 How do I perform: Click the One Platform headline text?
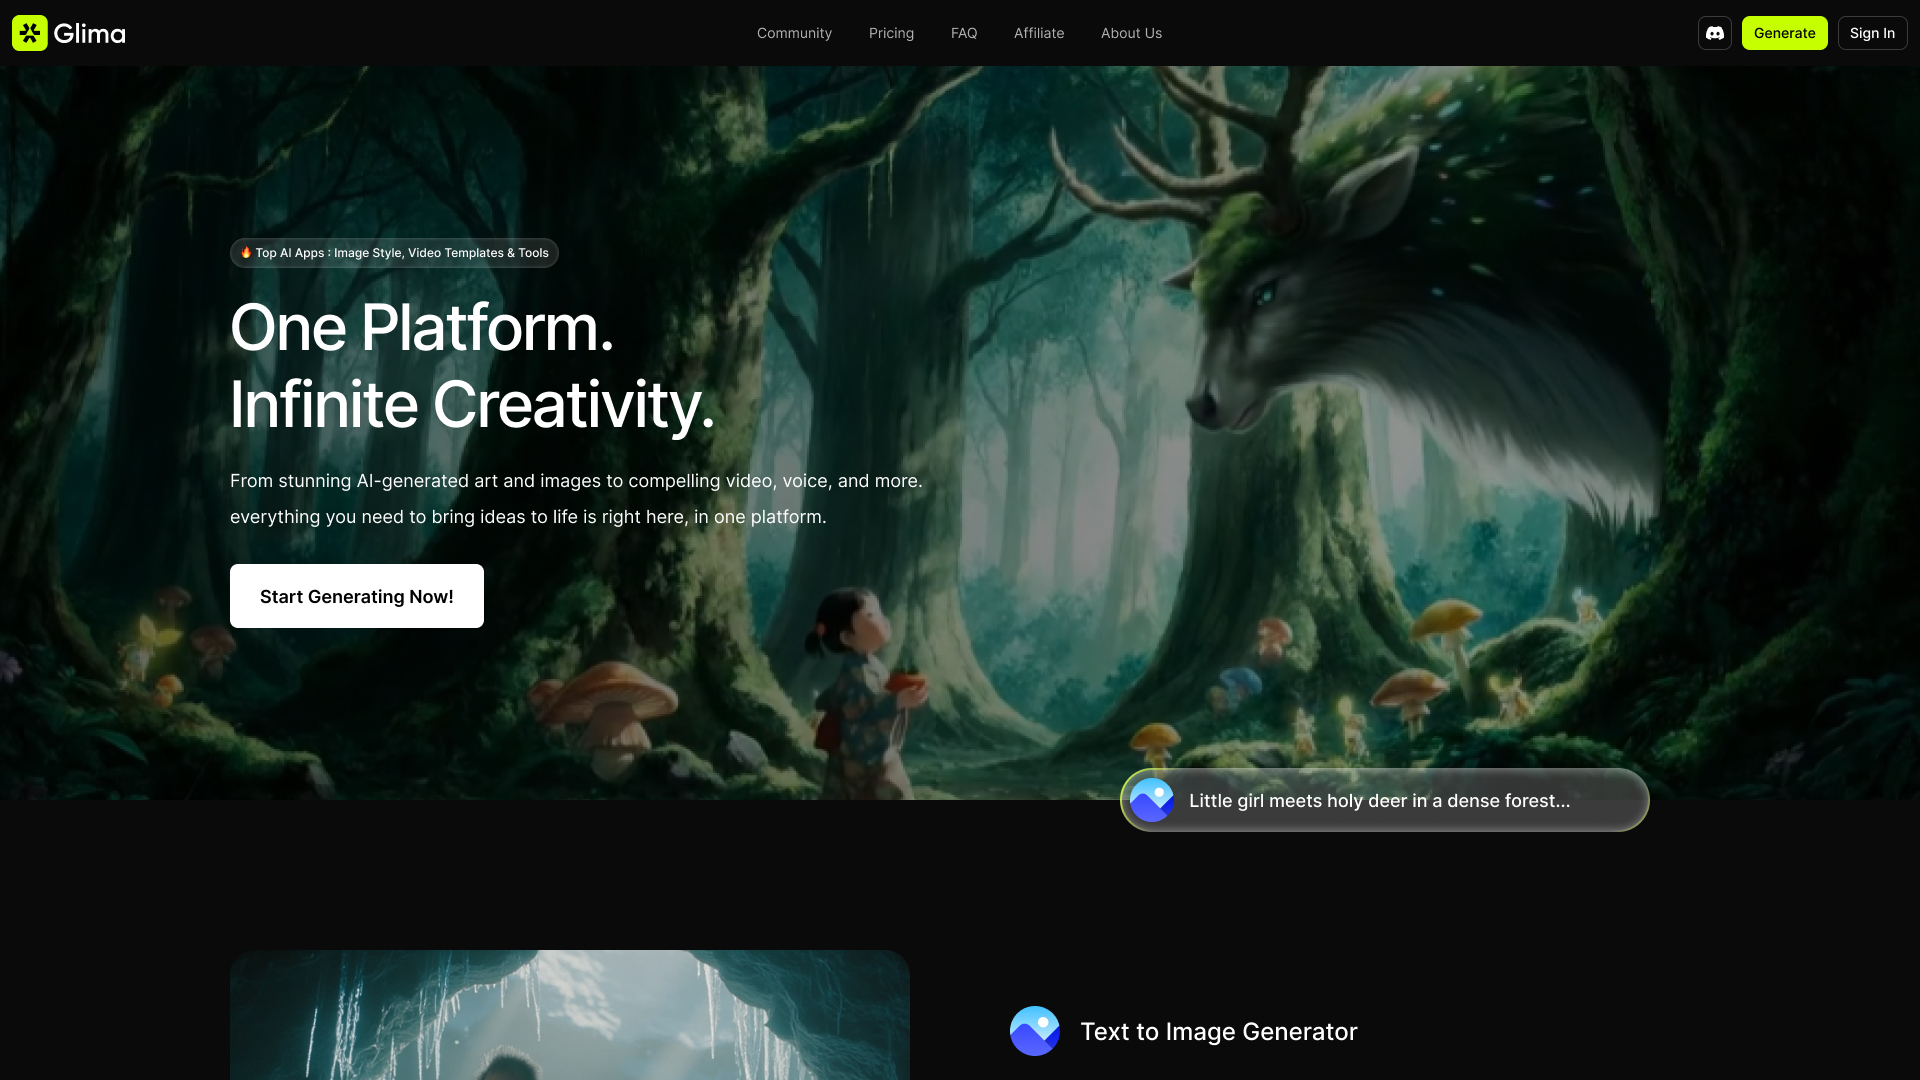pyautogui.click(x=421, y=327)
